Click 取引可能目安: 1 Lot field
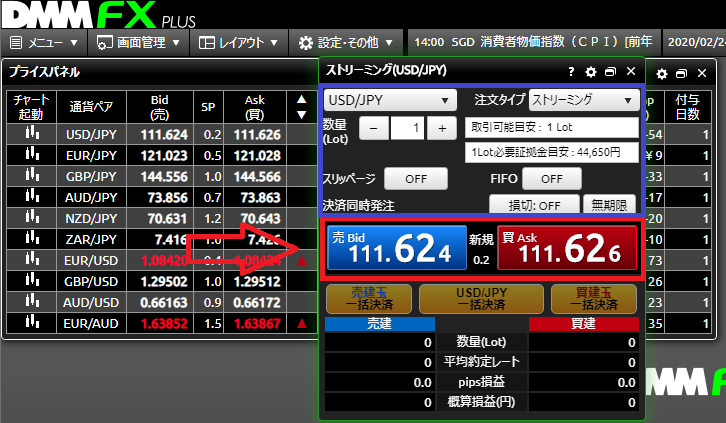The image size is (726, 423). coord(552,127)
